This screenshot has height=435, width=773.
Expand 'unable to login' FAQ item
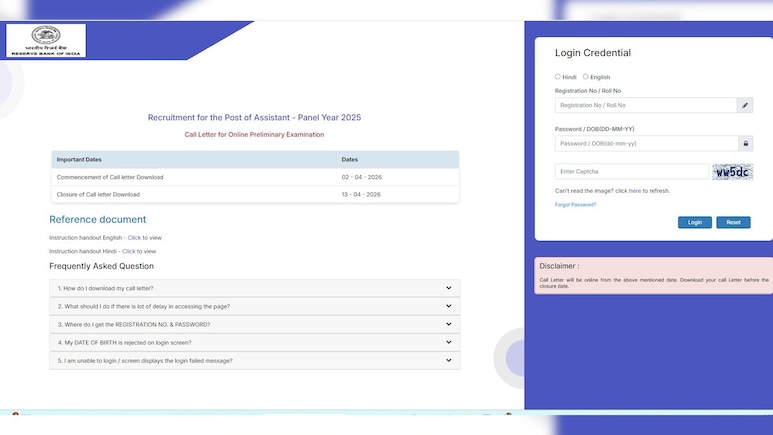coord(254,360)
